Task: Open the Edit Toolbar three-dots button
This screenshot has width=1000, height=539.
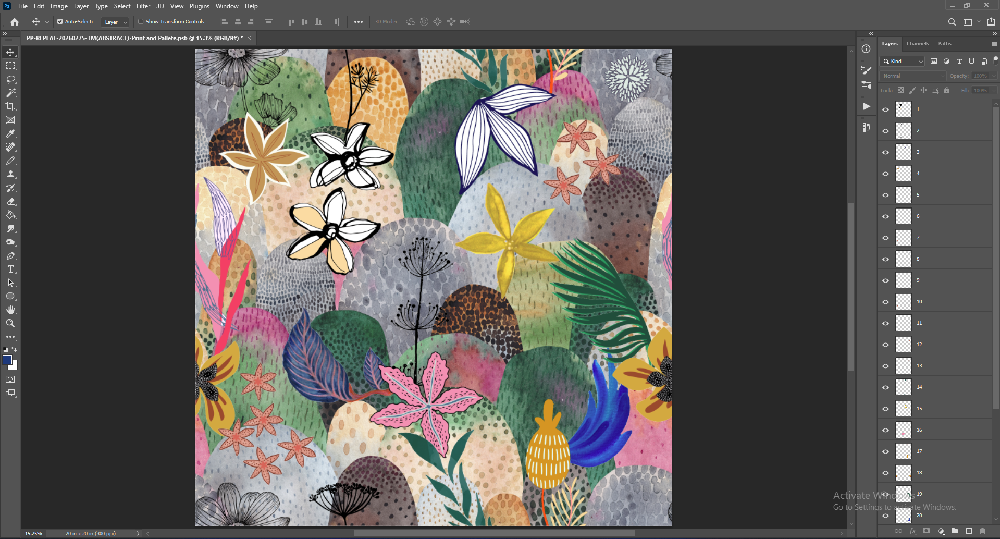Action: [x=11, y=337]
